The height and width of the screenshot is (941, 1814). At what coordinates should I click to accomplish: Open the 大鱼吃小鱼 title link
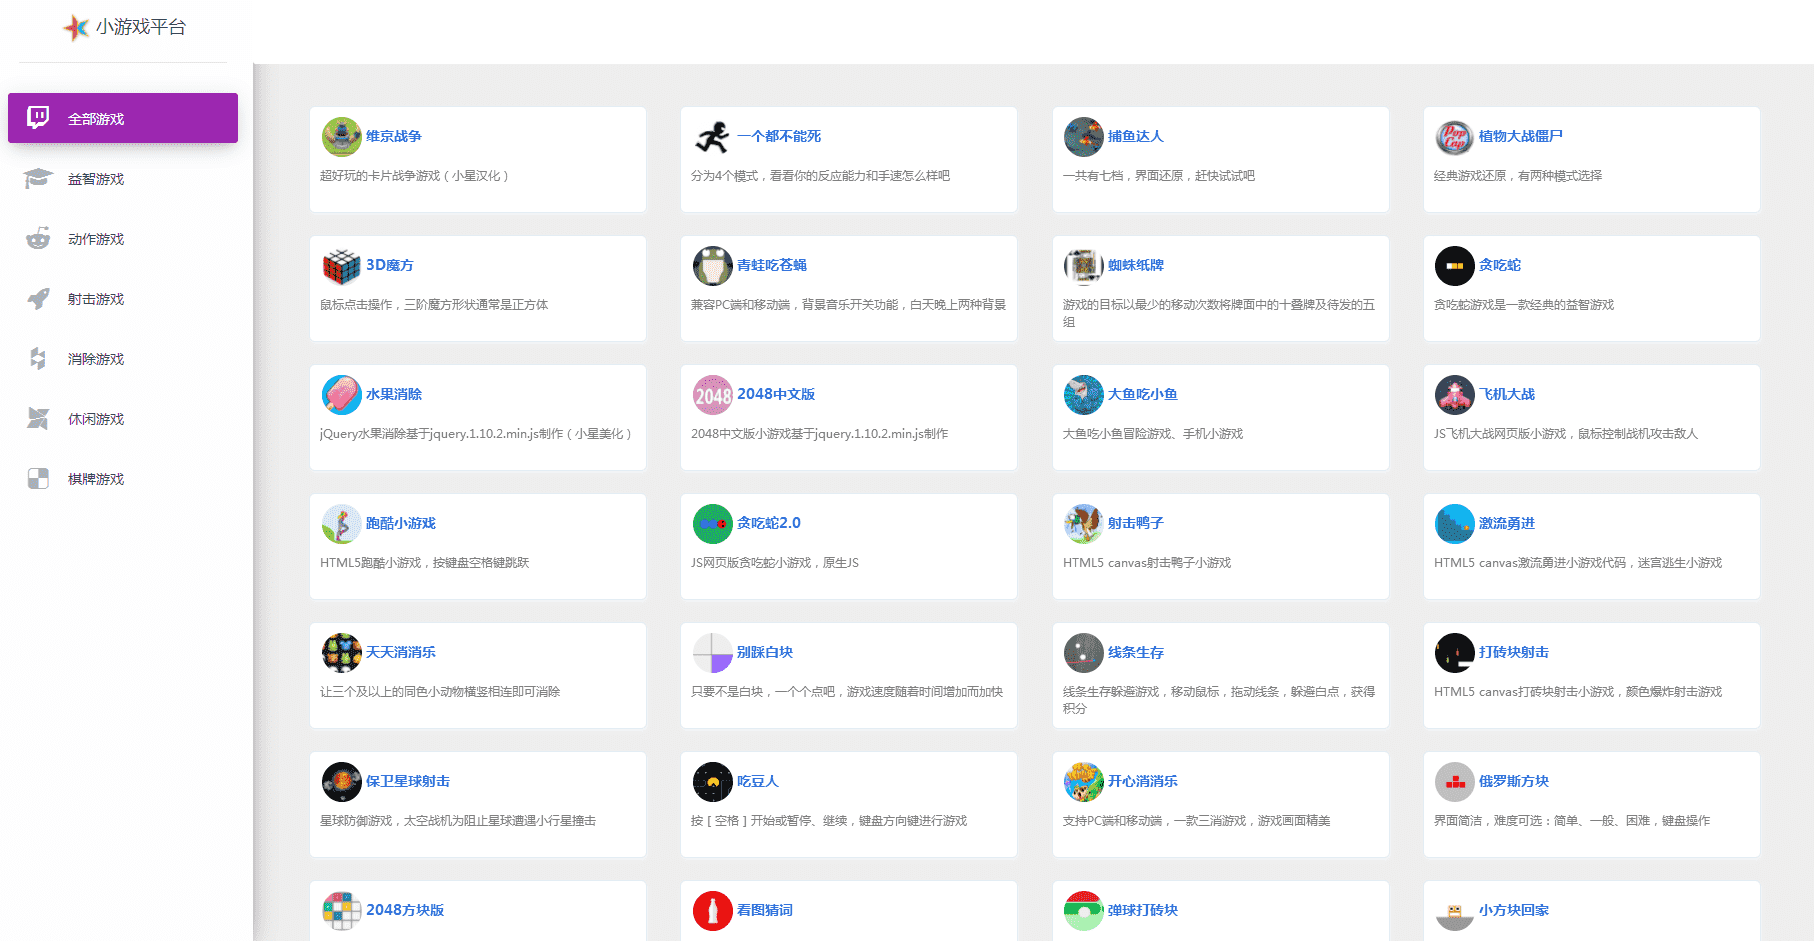1143,394
